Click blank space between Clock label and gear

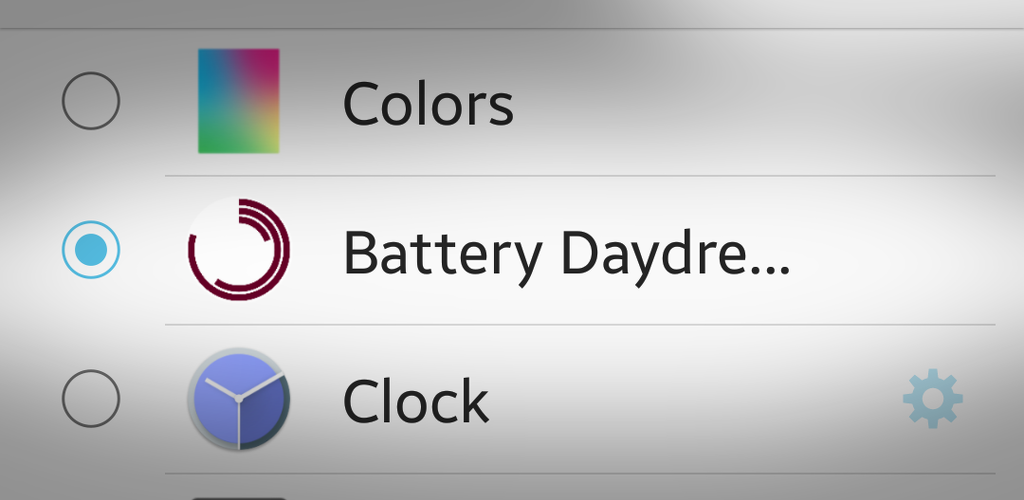click(692, 399)
